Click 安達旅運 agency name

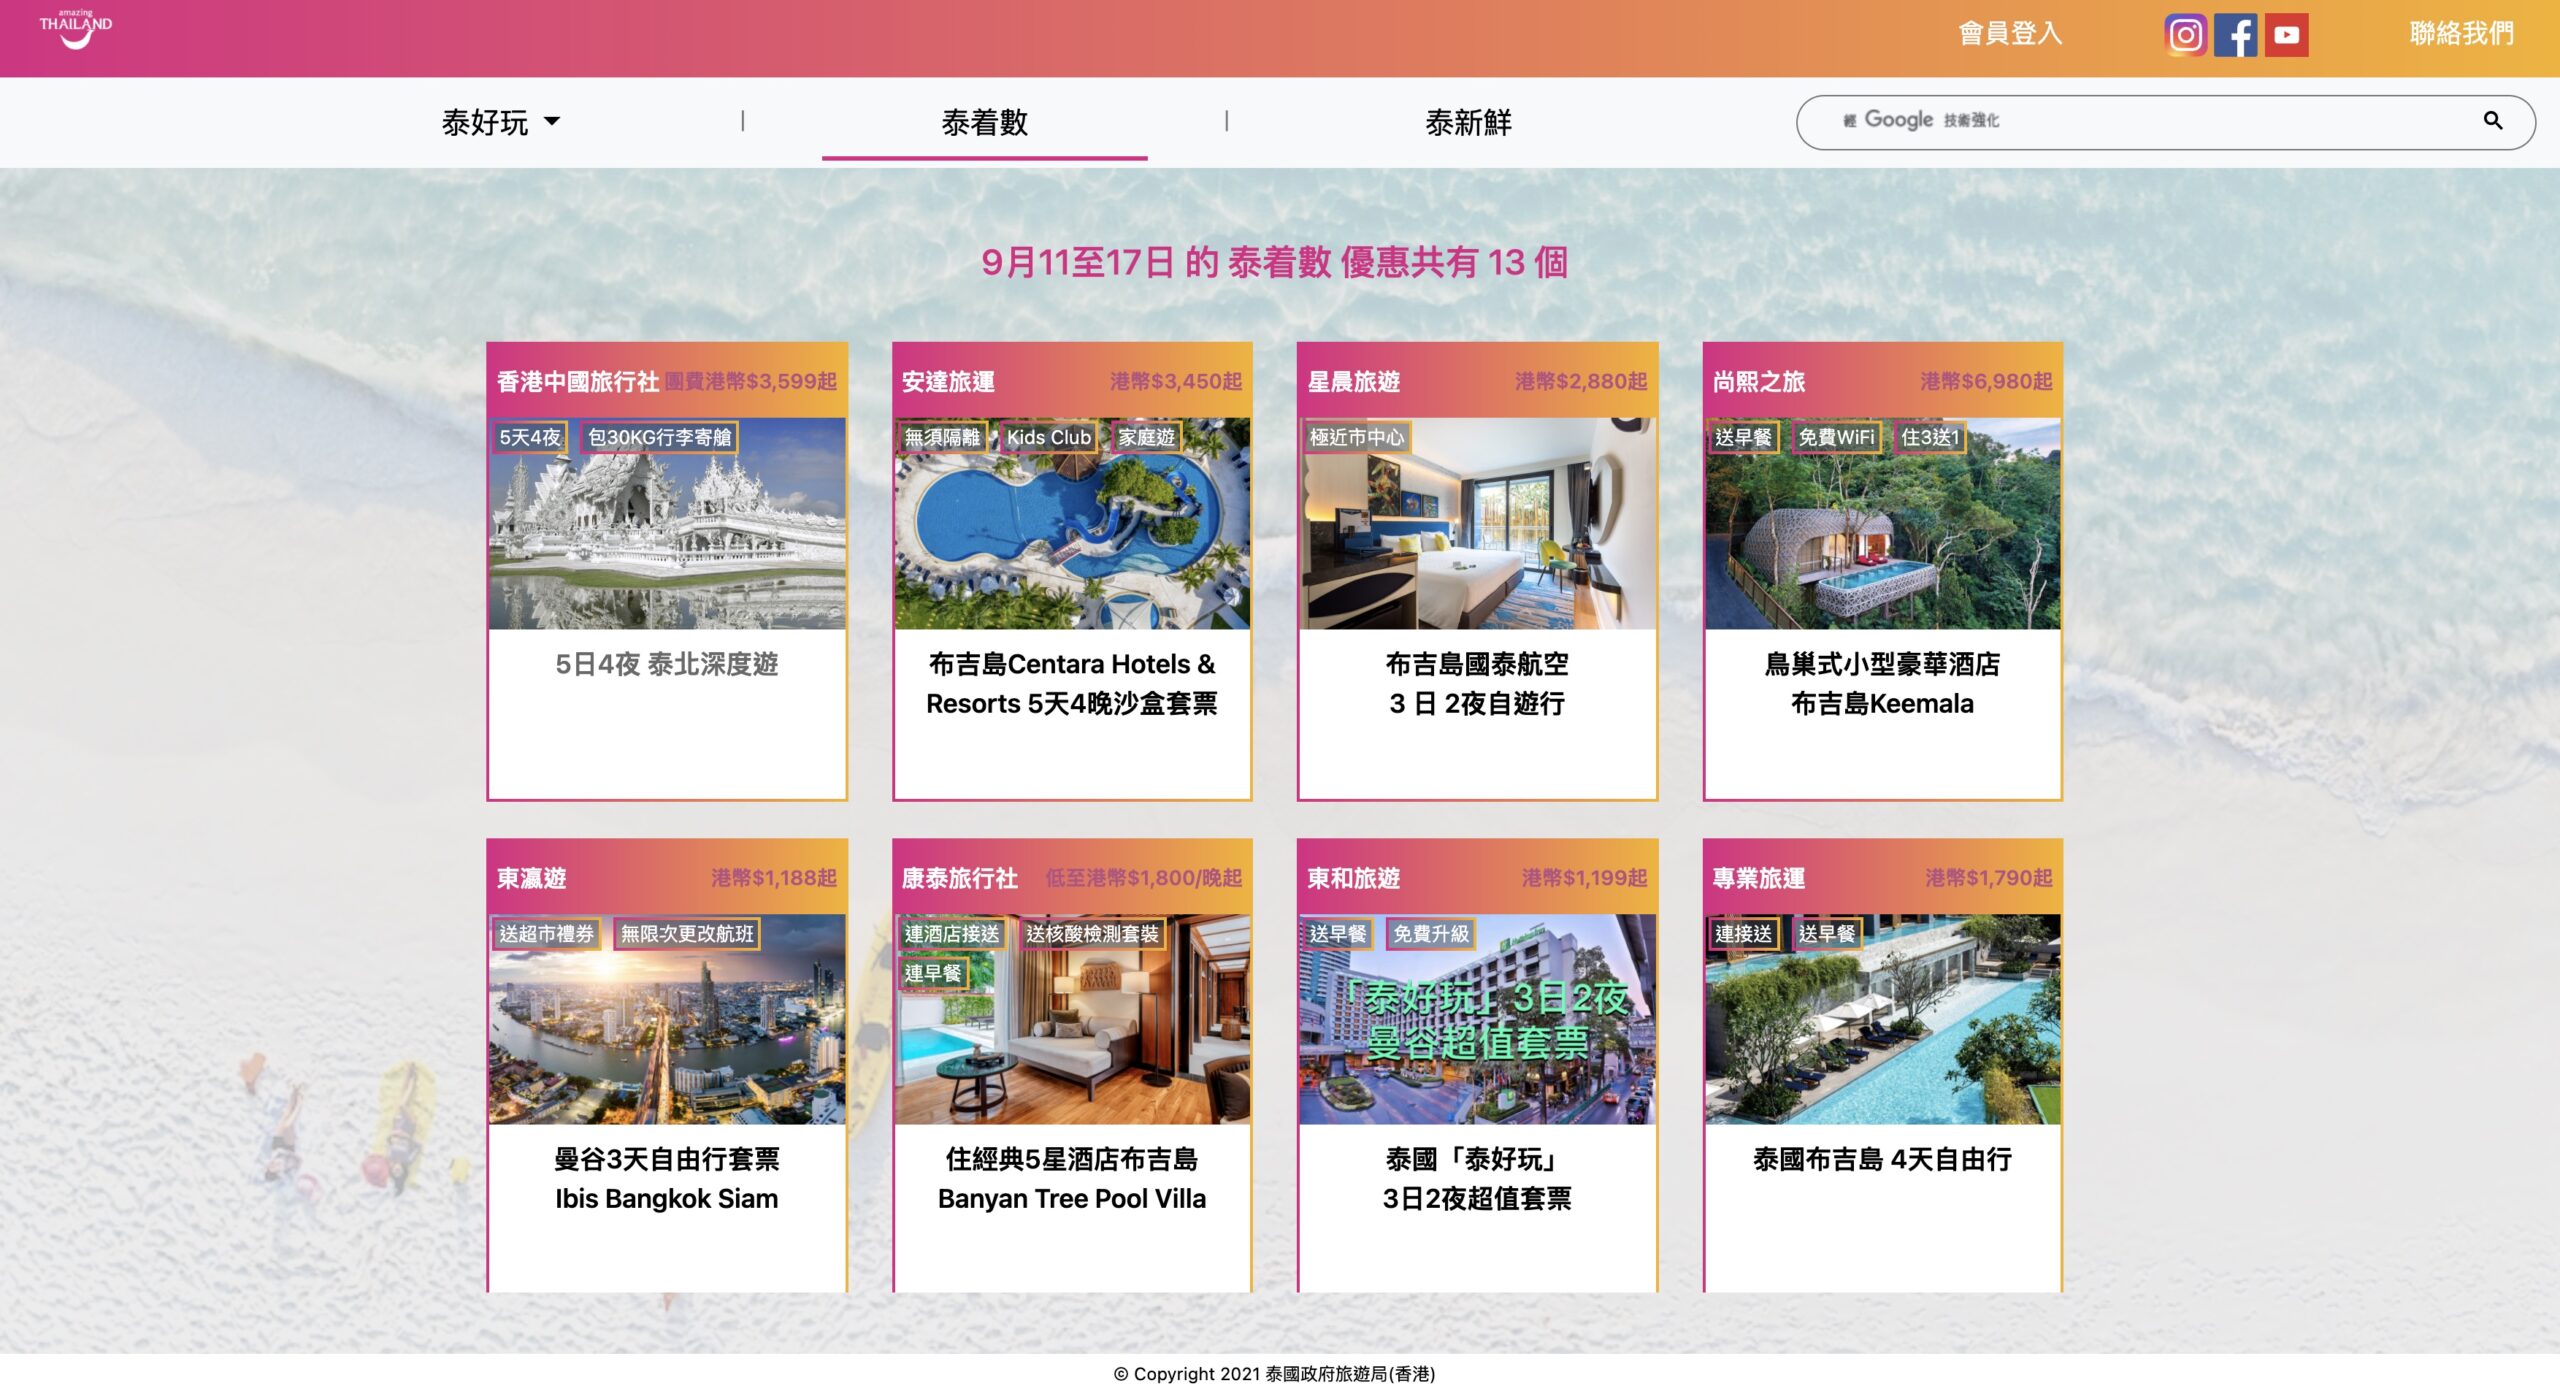[948, 382]
